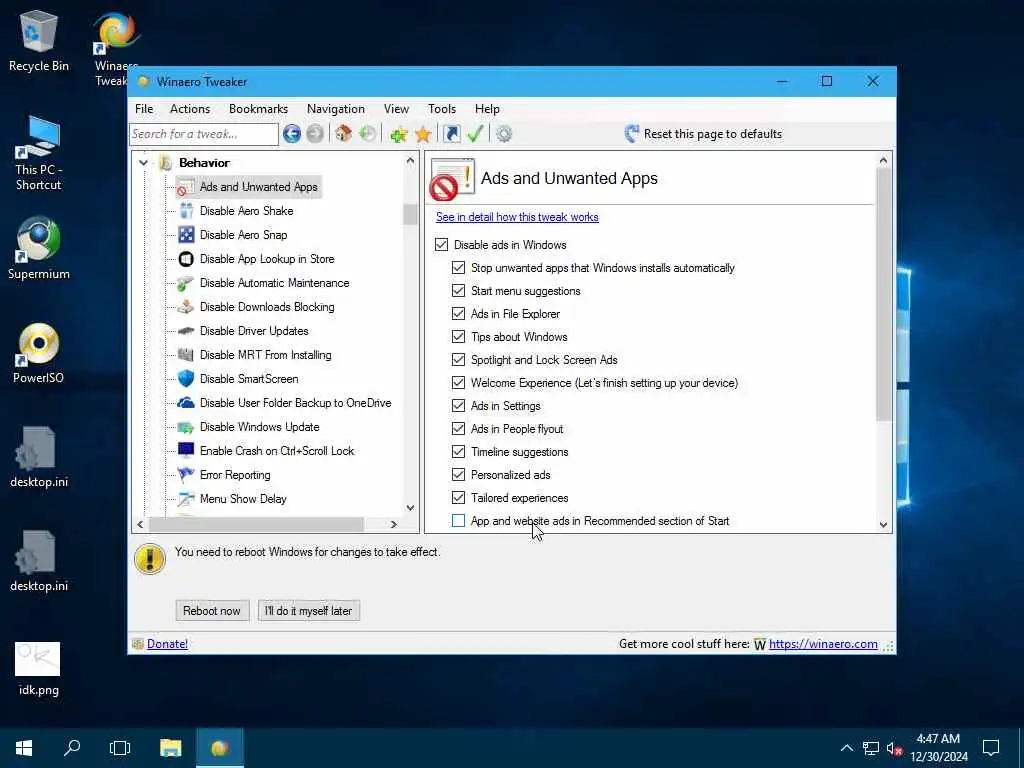The width and height of the screenshot is (1024, 768).
Task: Click tree horizontal scroll left arrow
Action: 140,524
